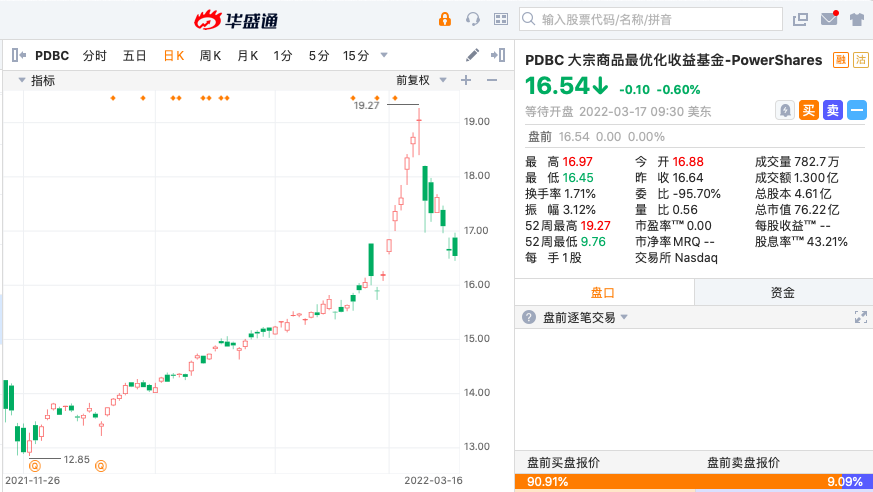Click the 19.27 high price label
The width and height of the screenshot is (873, 492).
pos(366,105)
